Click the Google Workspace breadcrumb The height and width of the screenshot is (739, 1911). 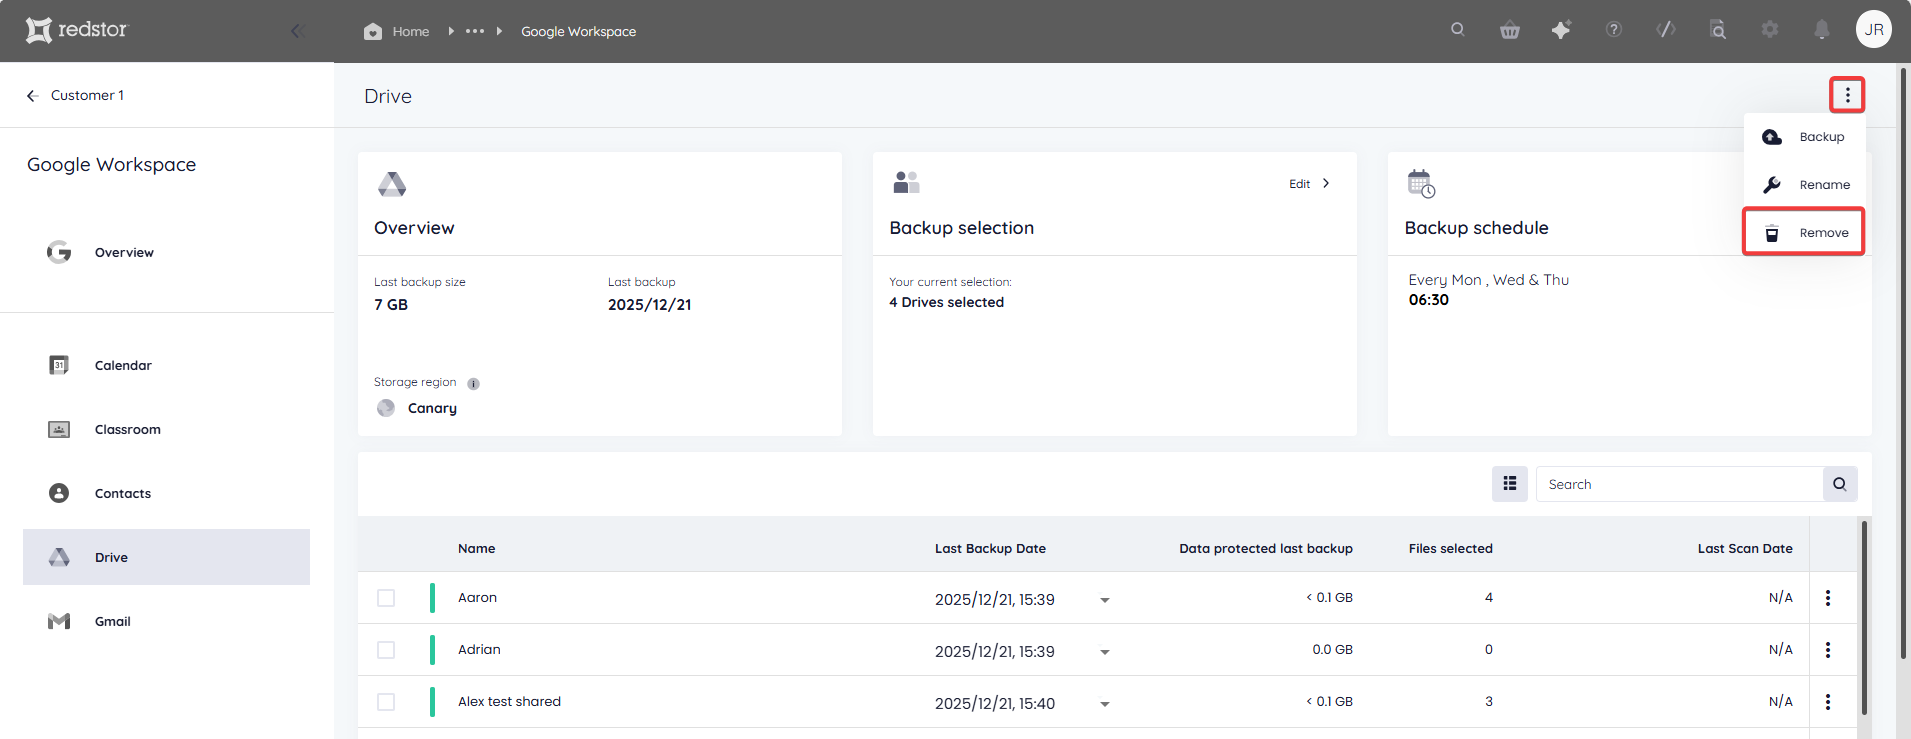pos(578,31)
